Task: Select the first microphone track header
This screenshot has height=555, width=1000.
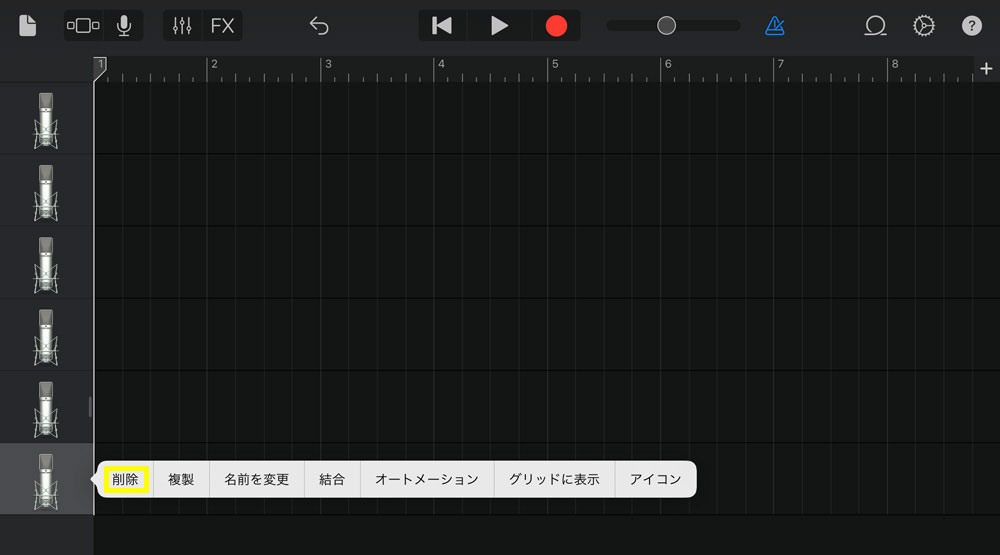Action: pos(46,119)
